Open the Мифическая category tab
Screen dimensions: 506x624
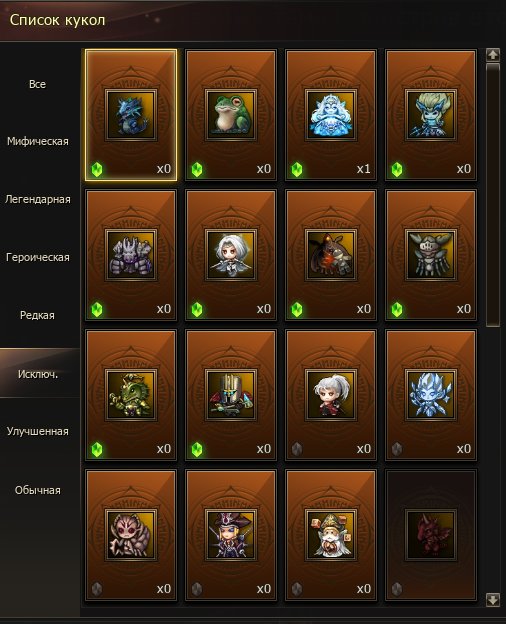point(38,141)
